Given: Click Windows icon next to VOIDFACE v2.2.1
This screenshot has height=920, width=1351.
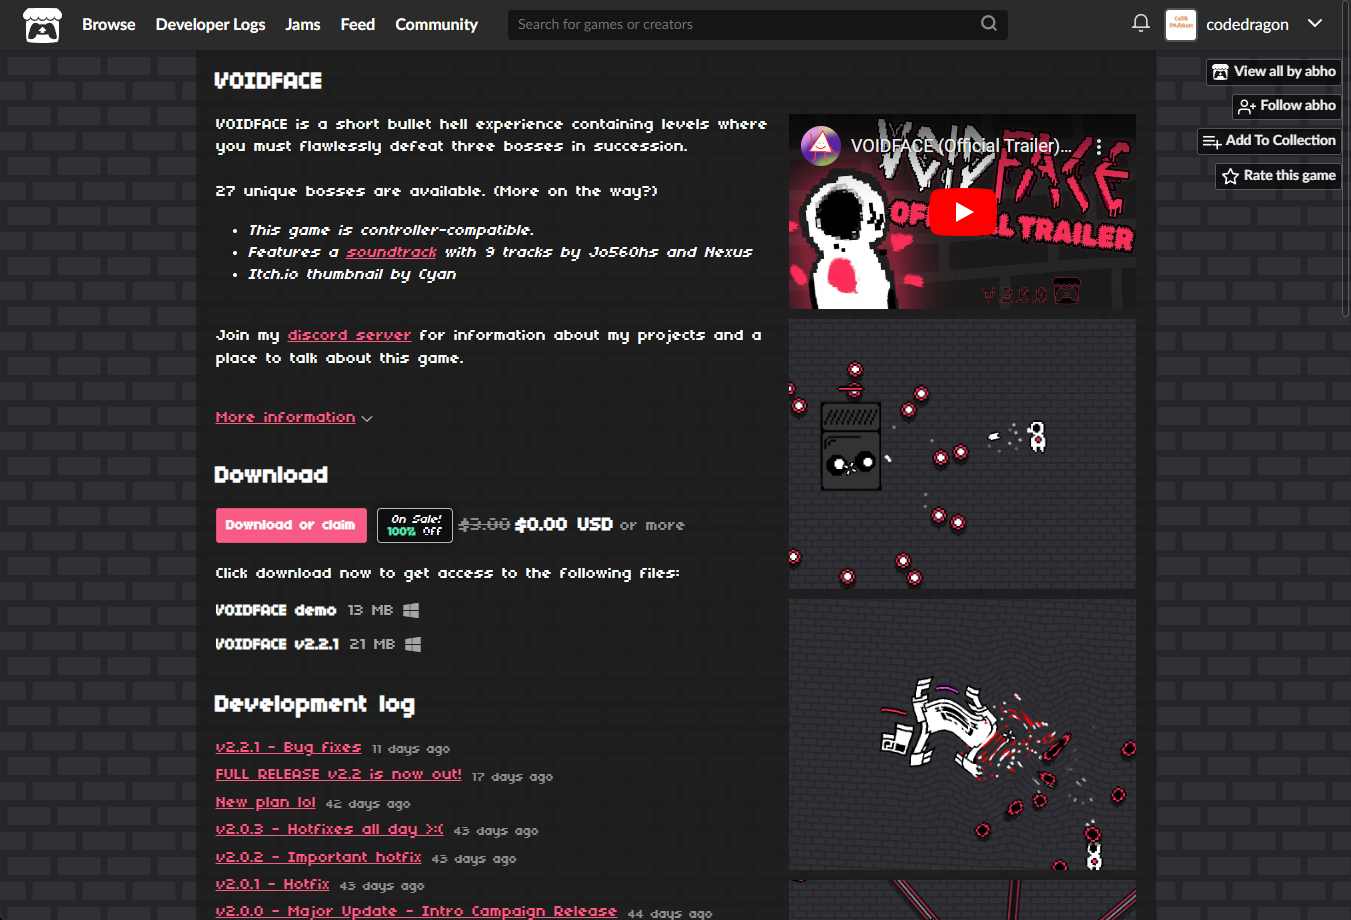Looking at the screenshot, I should click(x=413, y=644).
